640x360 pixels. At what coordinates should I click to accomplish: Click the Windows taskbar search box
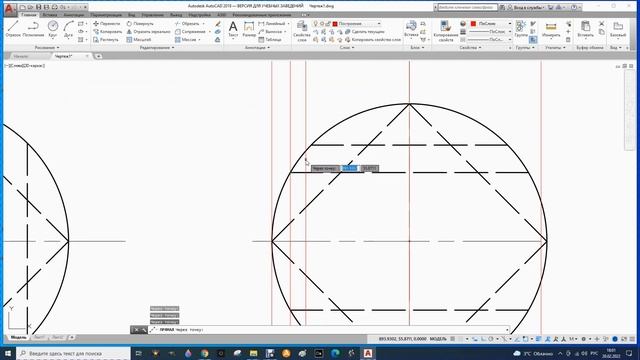click(73, 353)
